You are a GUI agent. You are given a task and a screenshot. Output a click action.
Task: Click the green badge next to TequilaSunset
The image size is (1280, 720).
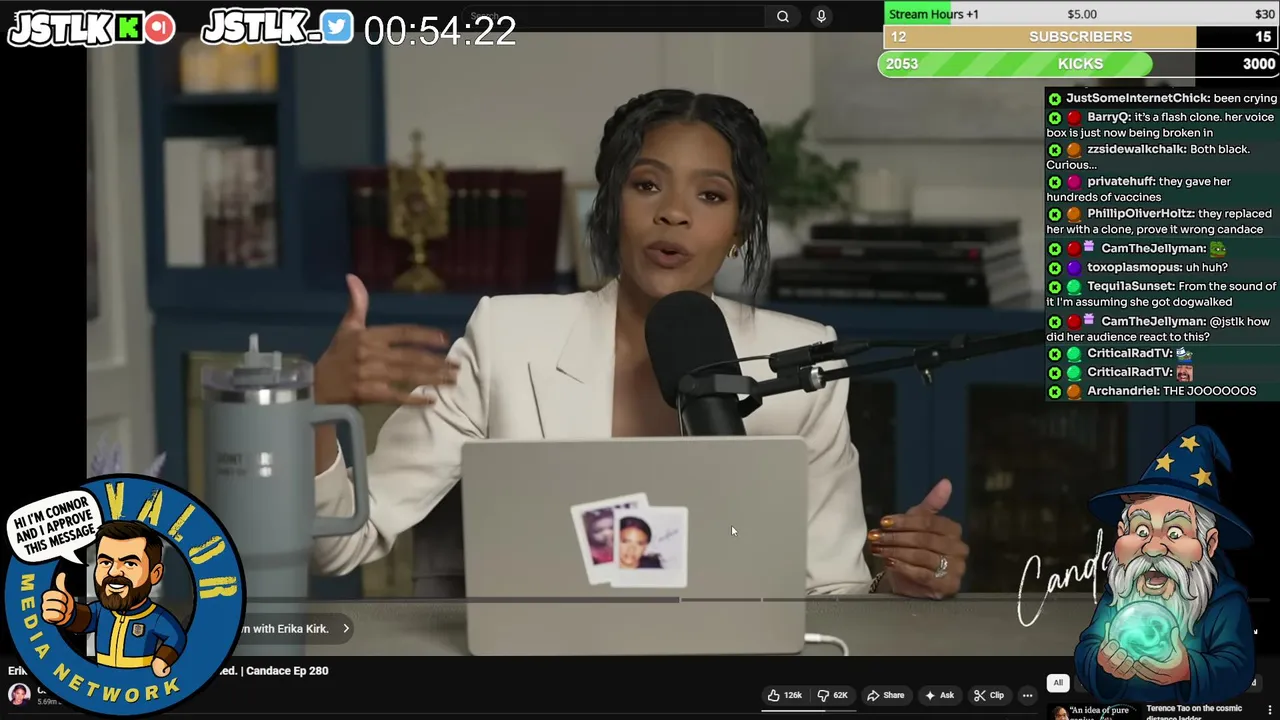(x=1074, y=287)
